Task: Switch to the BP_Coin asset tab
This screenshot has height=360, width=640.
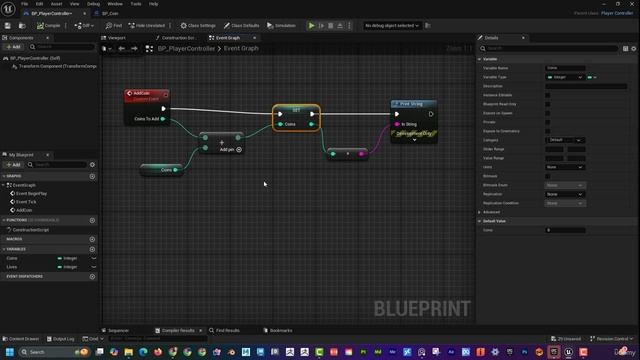Action: tap(110, 13)
